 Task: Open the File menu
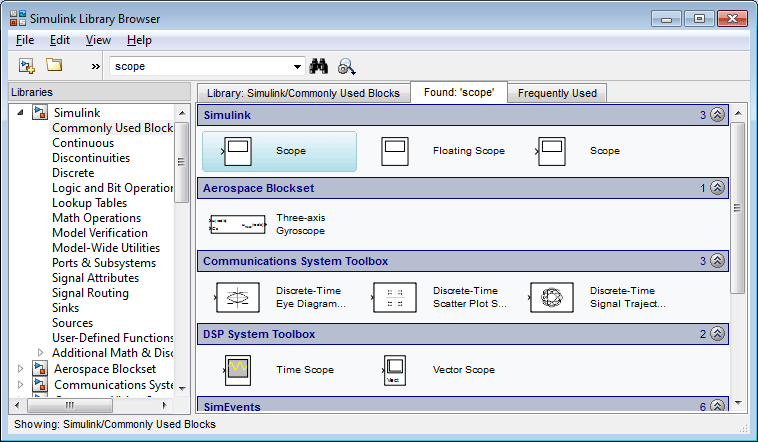tap(25, 40)
